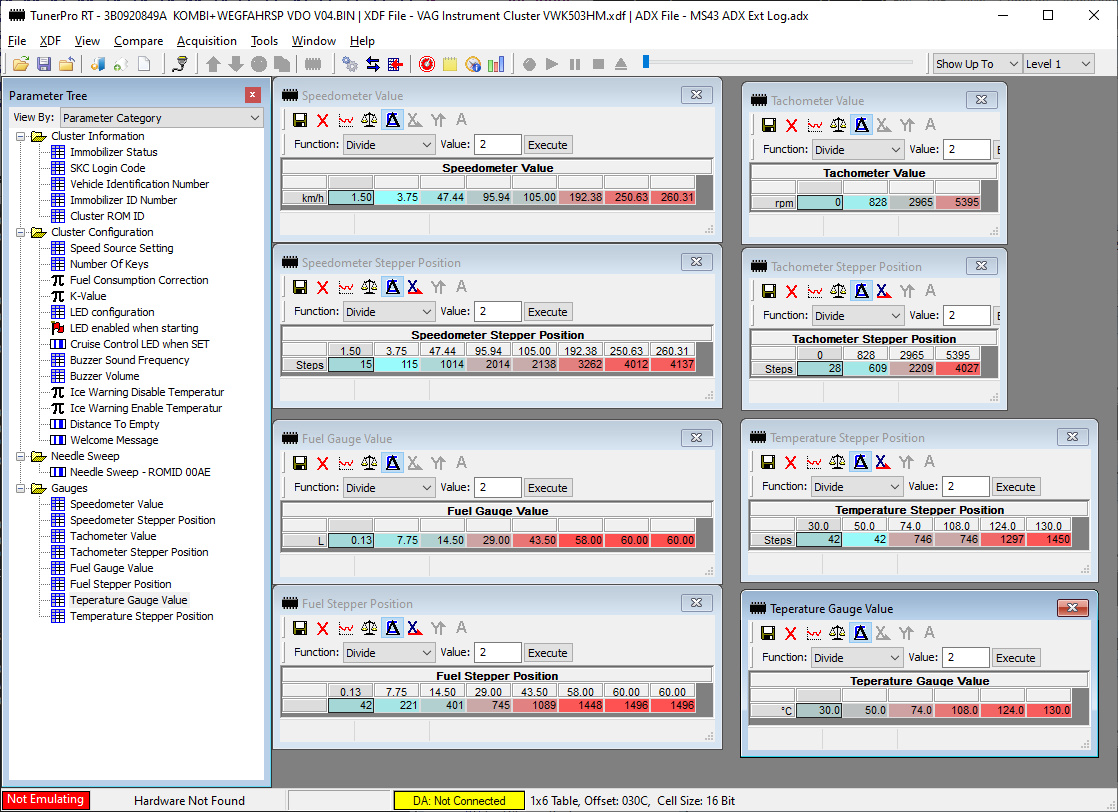Open the Level 1 dropdown
Screen dimensions: 1118x812
pyautogui.click(x=1059, y=64)
